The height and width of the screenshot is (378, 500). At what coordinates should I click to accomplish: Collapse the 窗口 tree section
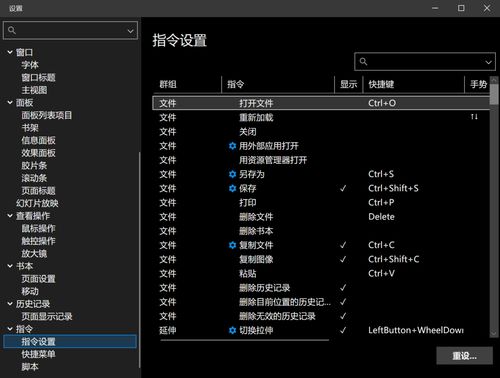point(10,52)
